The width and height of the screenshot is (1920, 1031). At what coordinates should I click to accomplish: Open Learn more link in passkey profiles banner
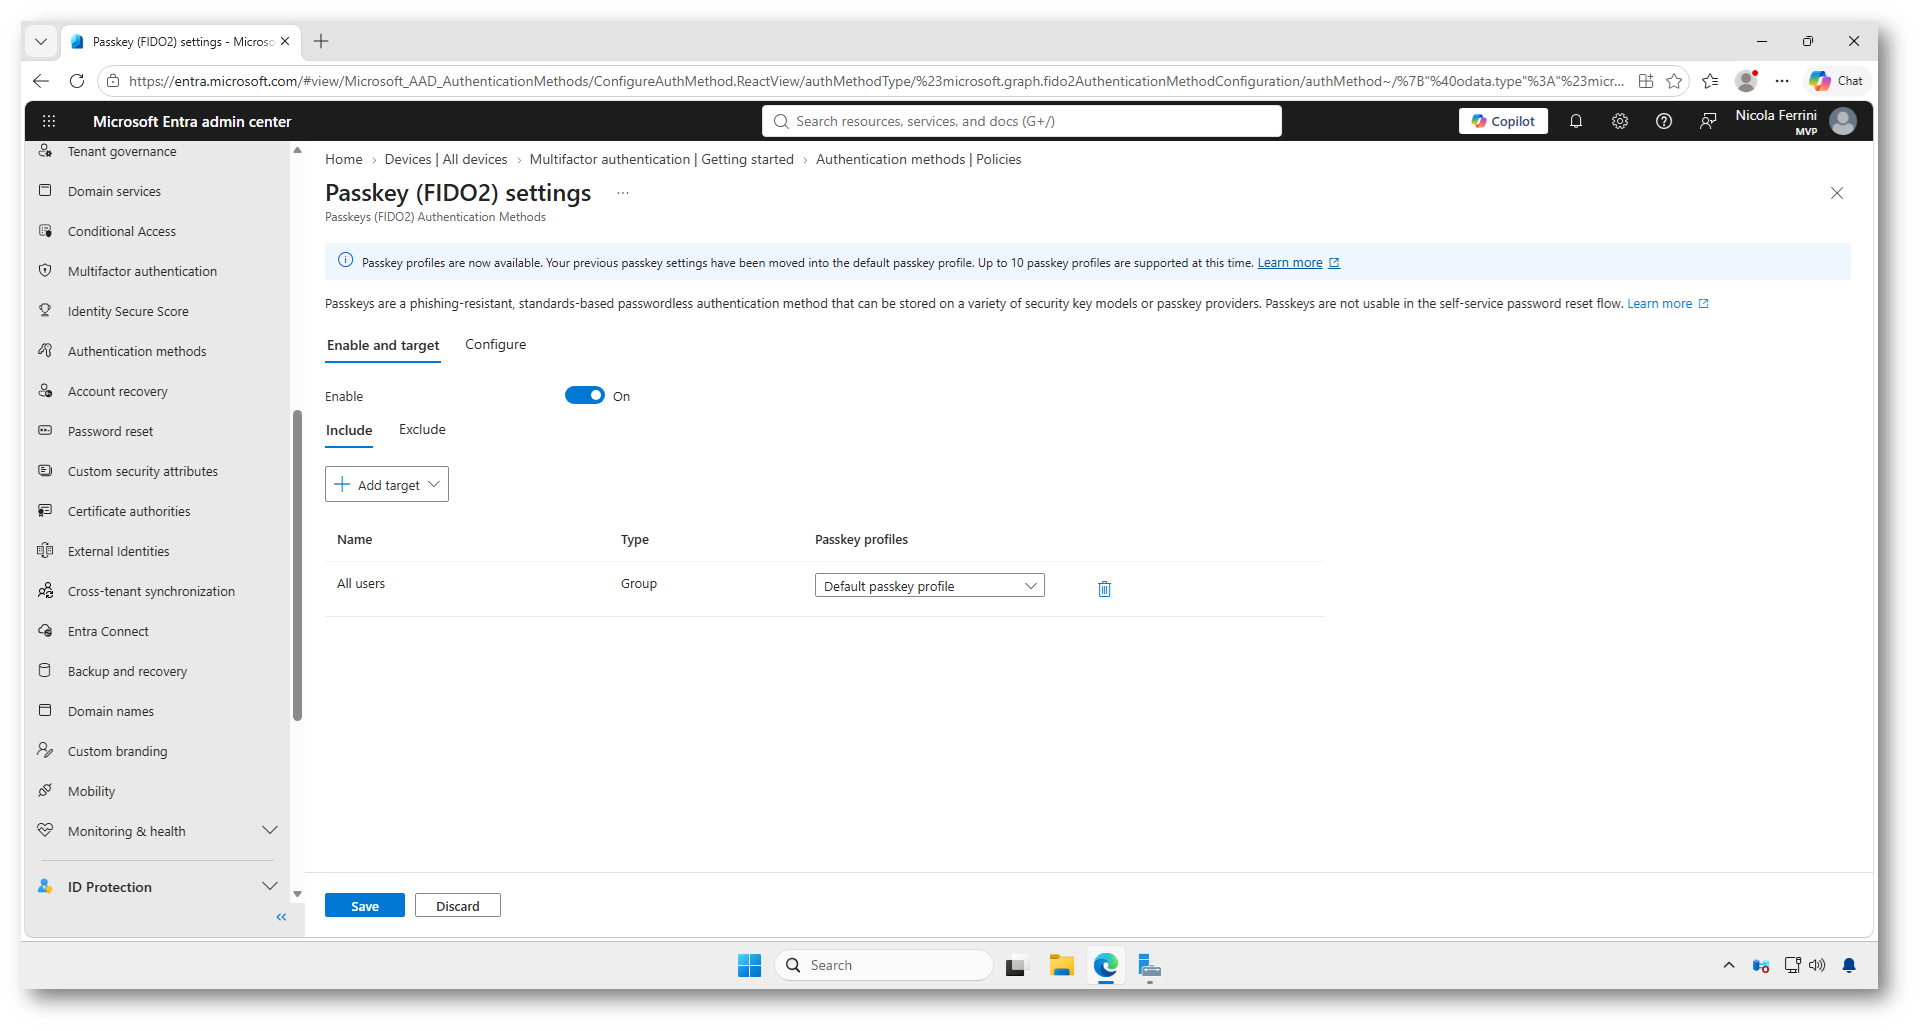[x=1290, y=263]
